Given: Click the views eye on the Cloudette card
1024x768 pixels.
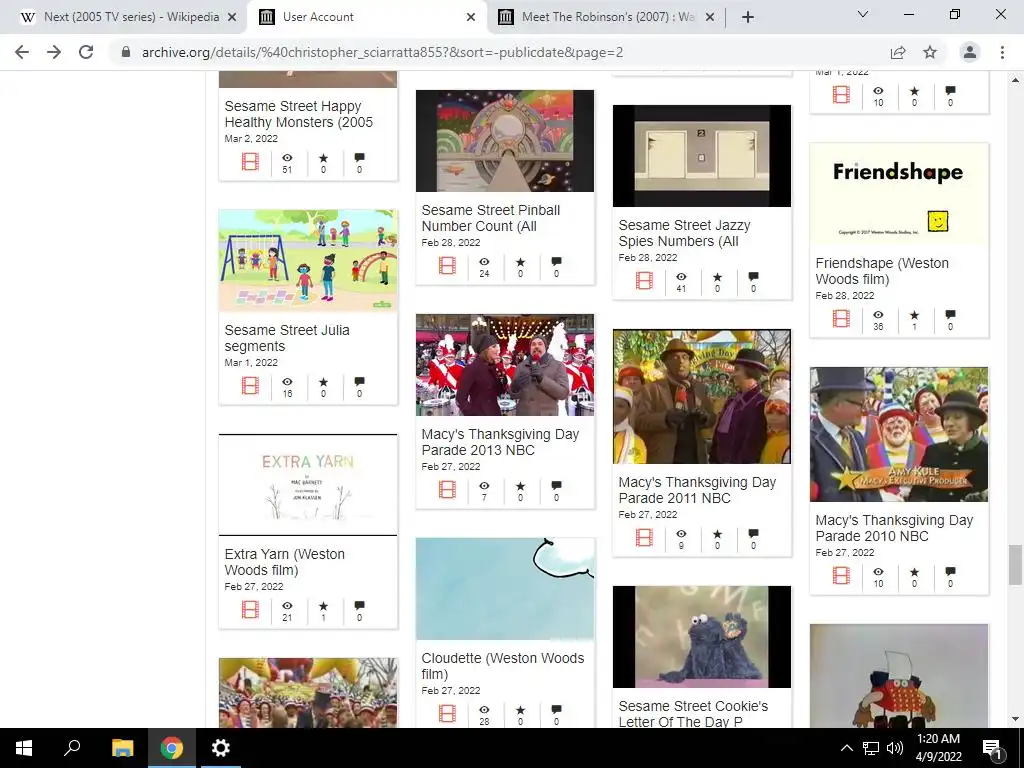Looking at the screenshot, I should 484,709.
